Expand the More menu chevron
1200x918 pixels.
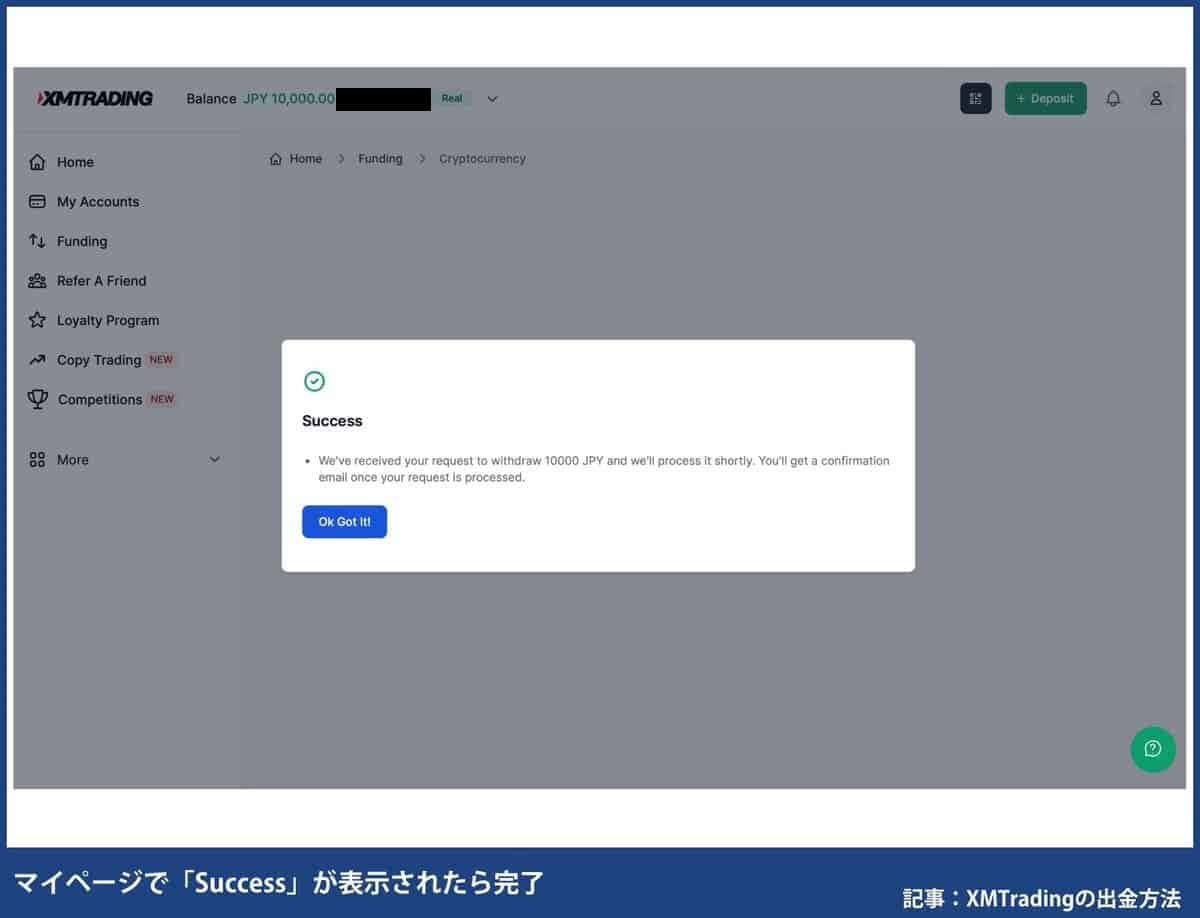[x=214, y=460]
